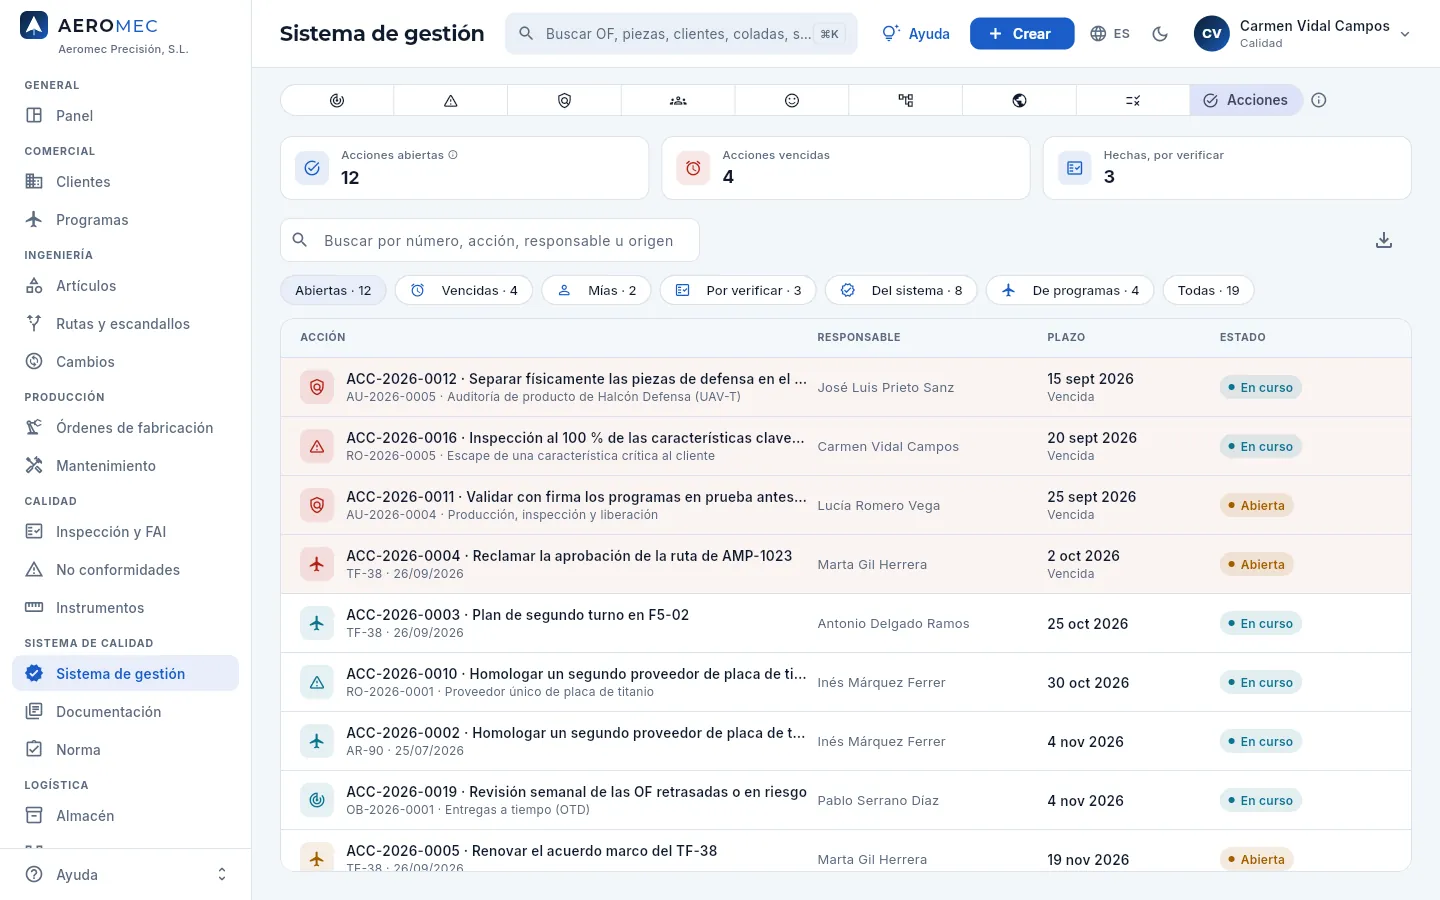Select the Acciones tab

tap(1246, 100)
